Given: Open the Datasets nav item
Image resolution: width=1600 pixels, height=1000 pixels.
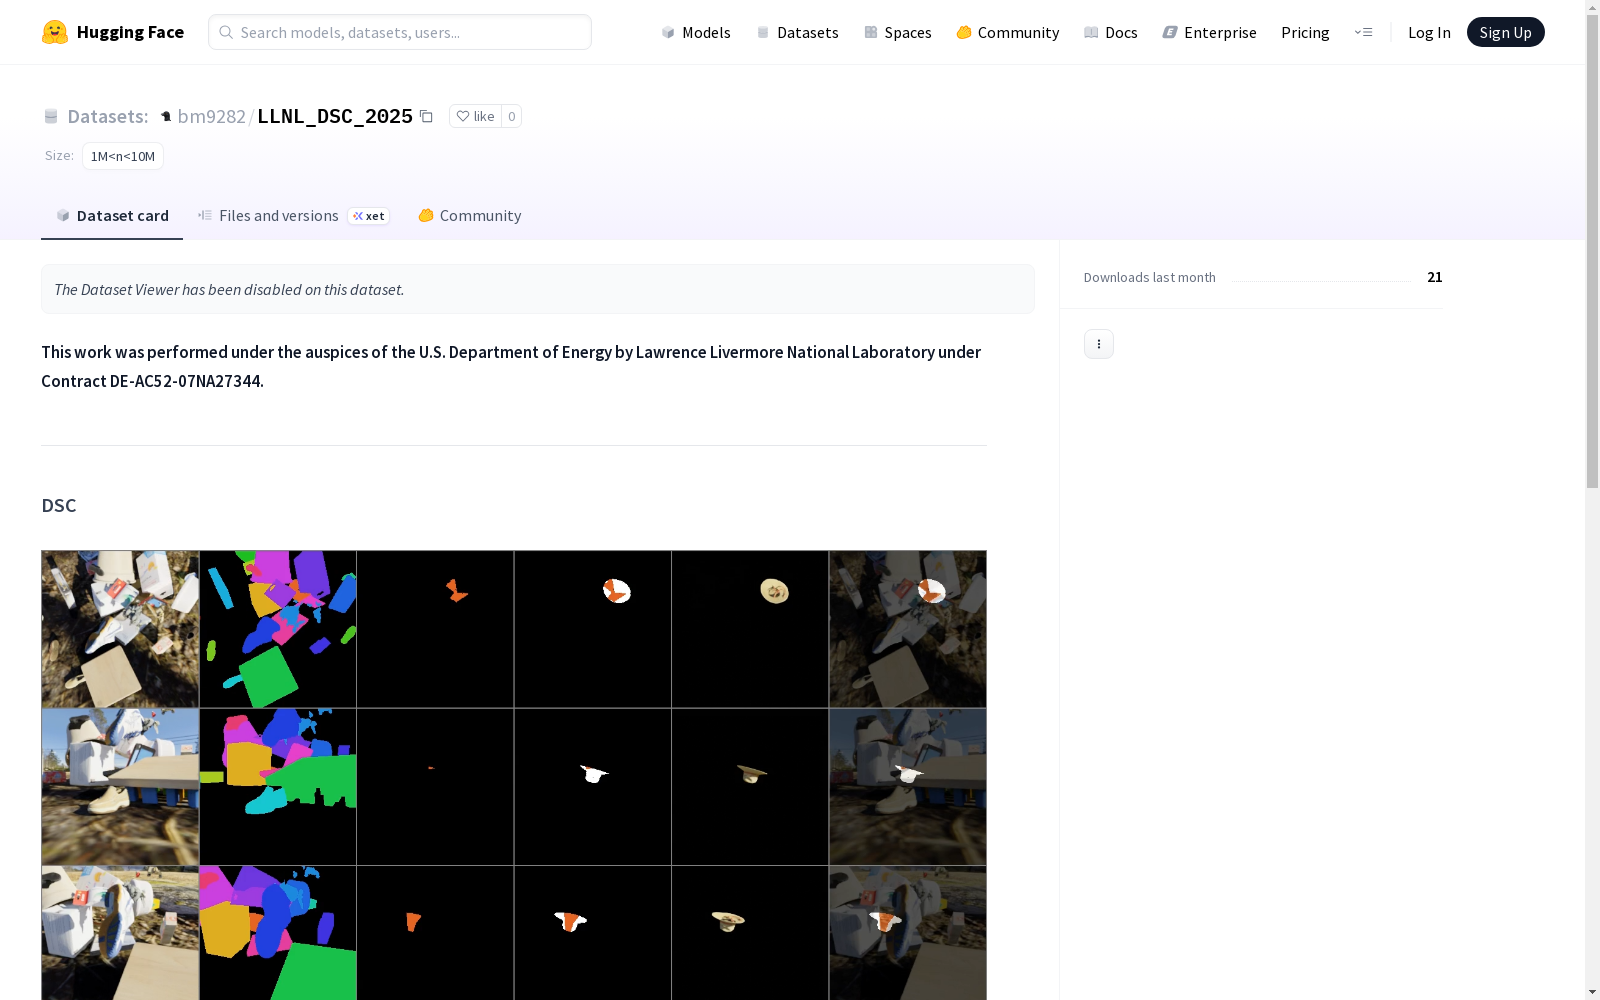Looking at the screenshot, I should click(797, 32).
